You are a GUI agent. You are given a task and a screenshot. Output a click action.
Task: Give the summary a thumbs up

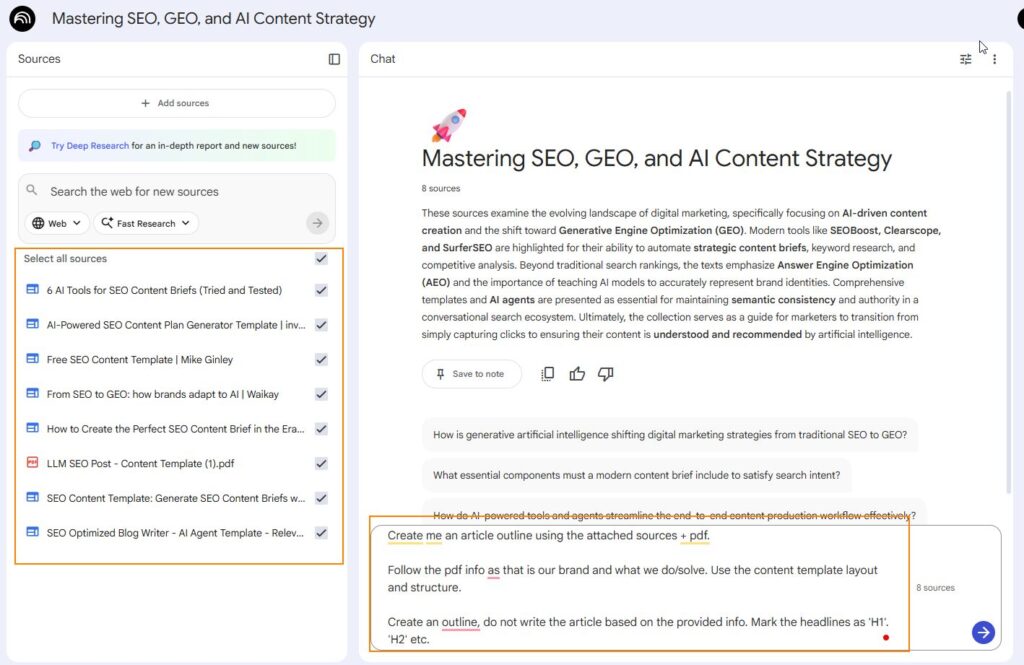pos(577,374)
